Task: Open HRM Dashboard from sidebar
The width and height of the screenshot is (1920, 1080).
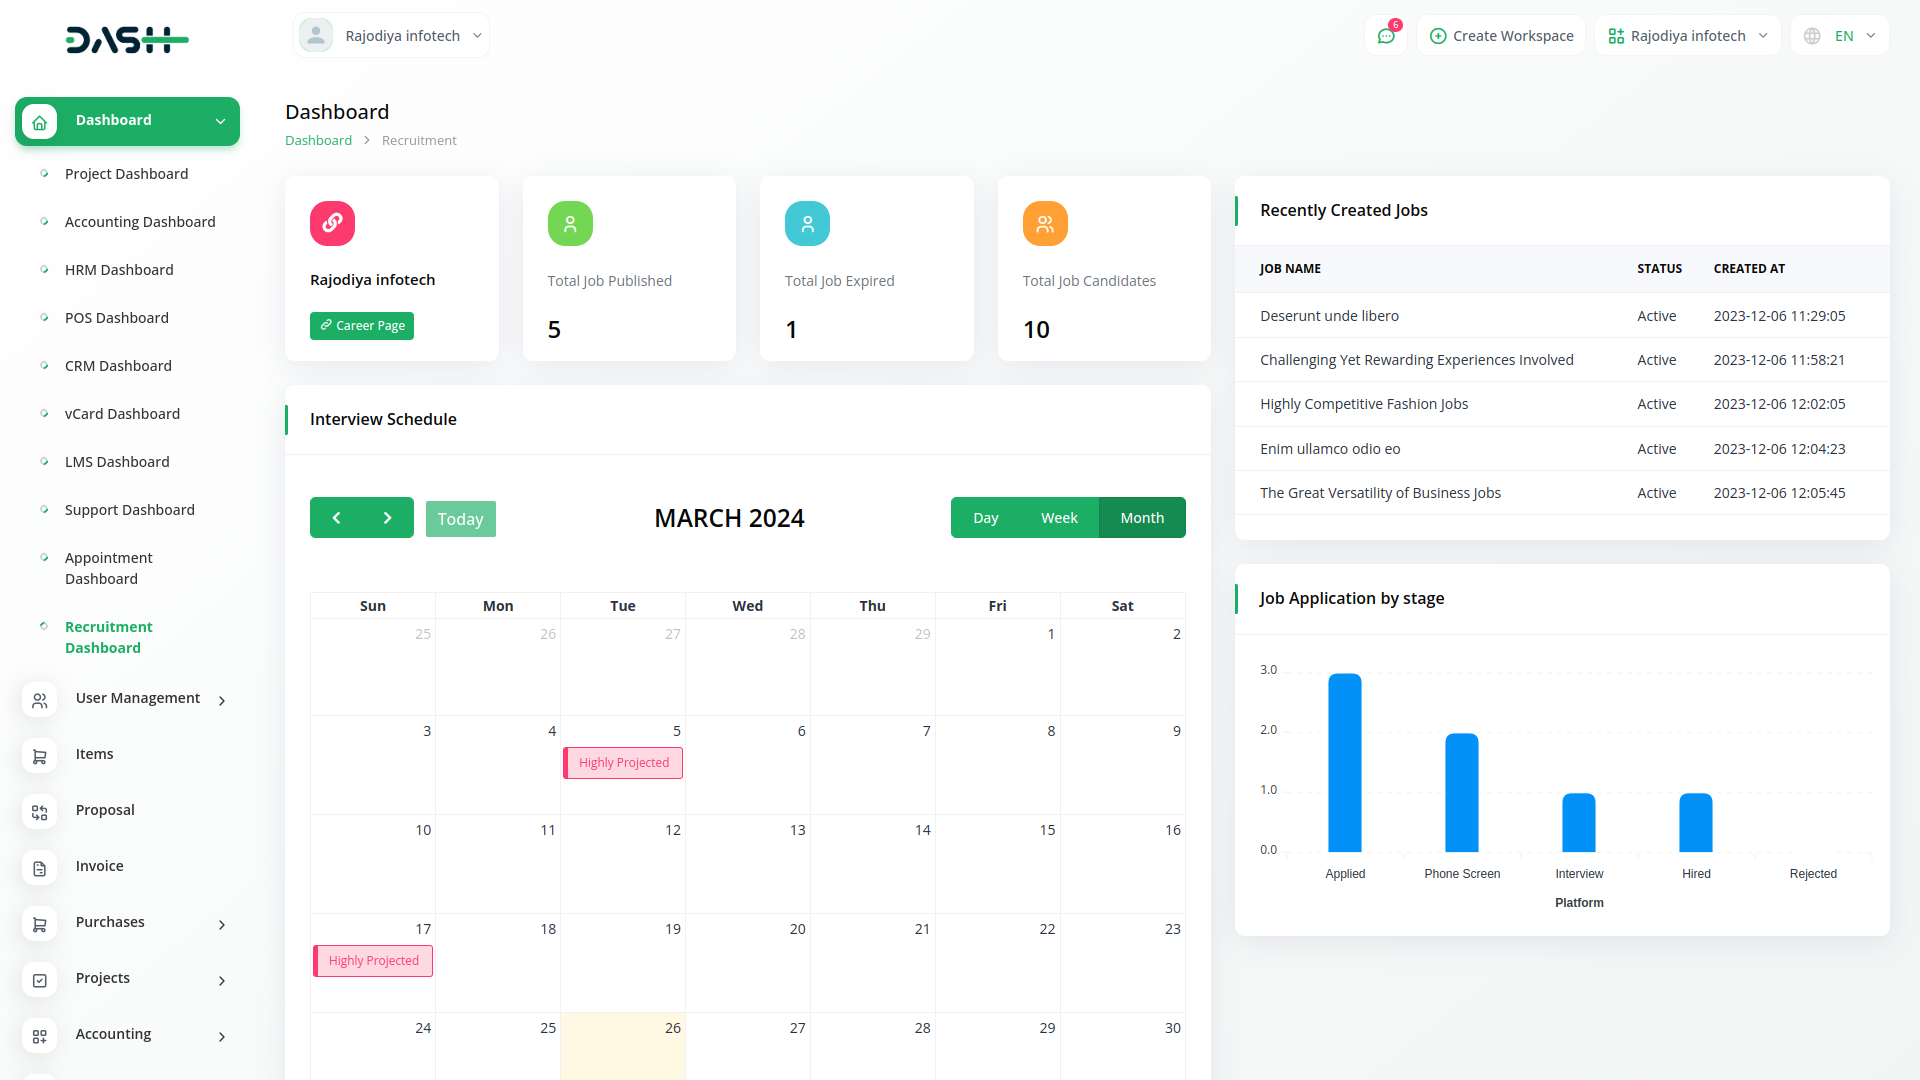Action: pyautogui.click(x=119, y=270)
